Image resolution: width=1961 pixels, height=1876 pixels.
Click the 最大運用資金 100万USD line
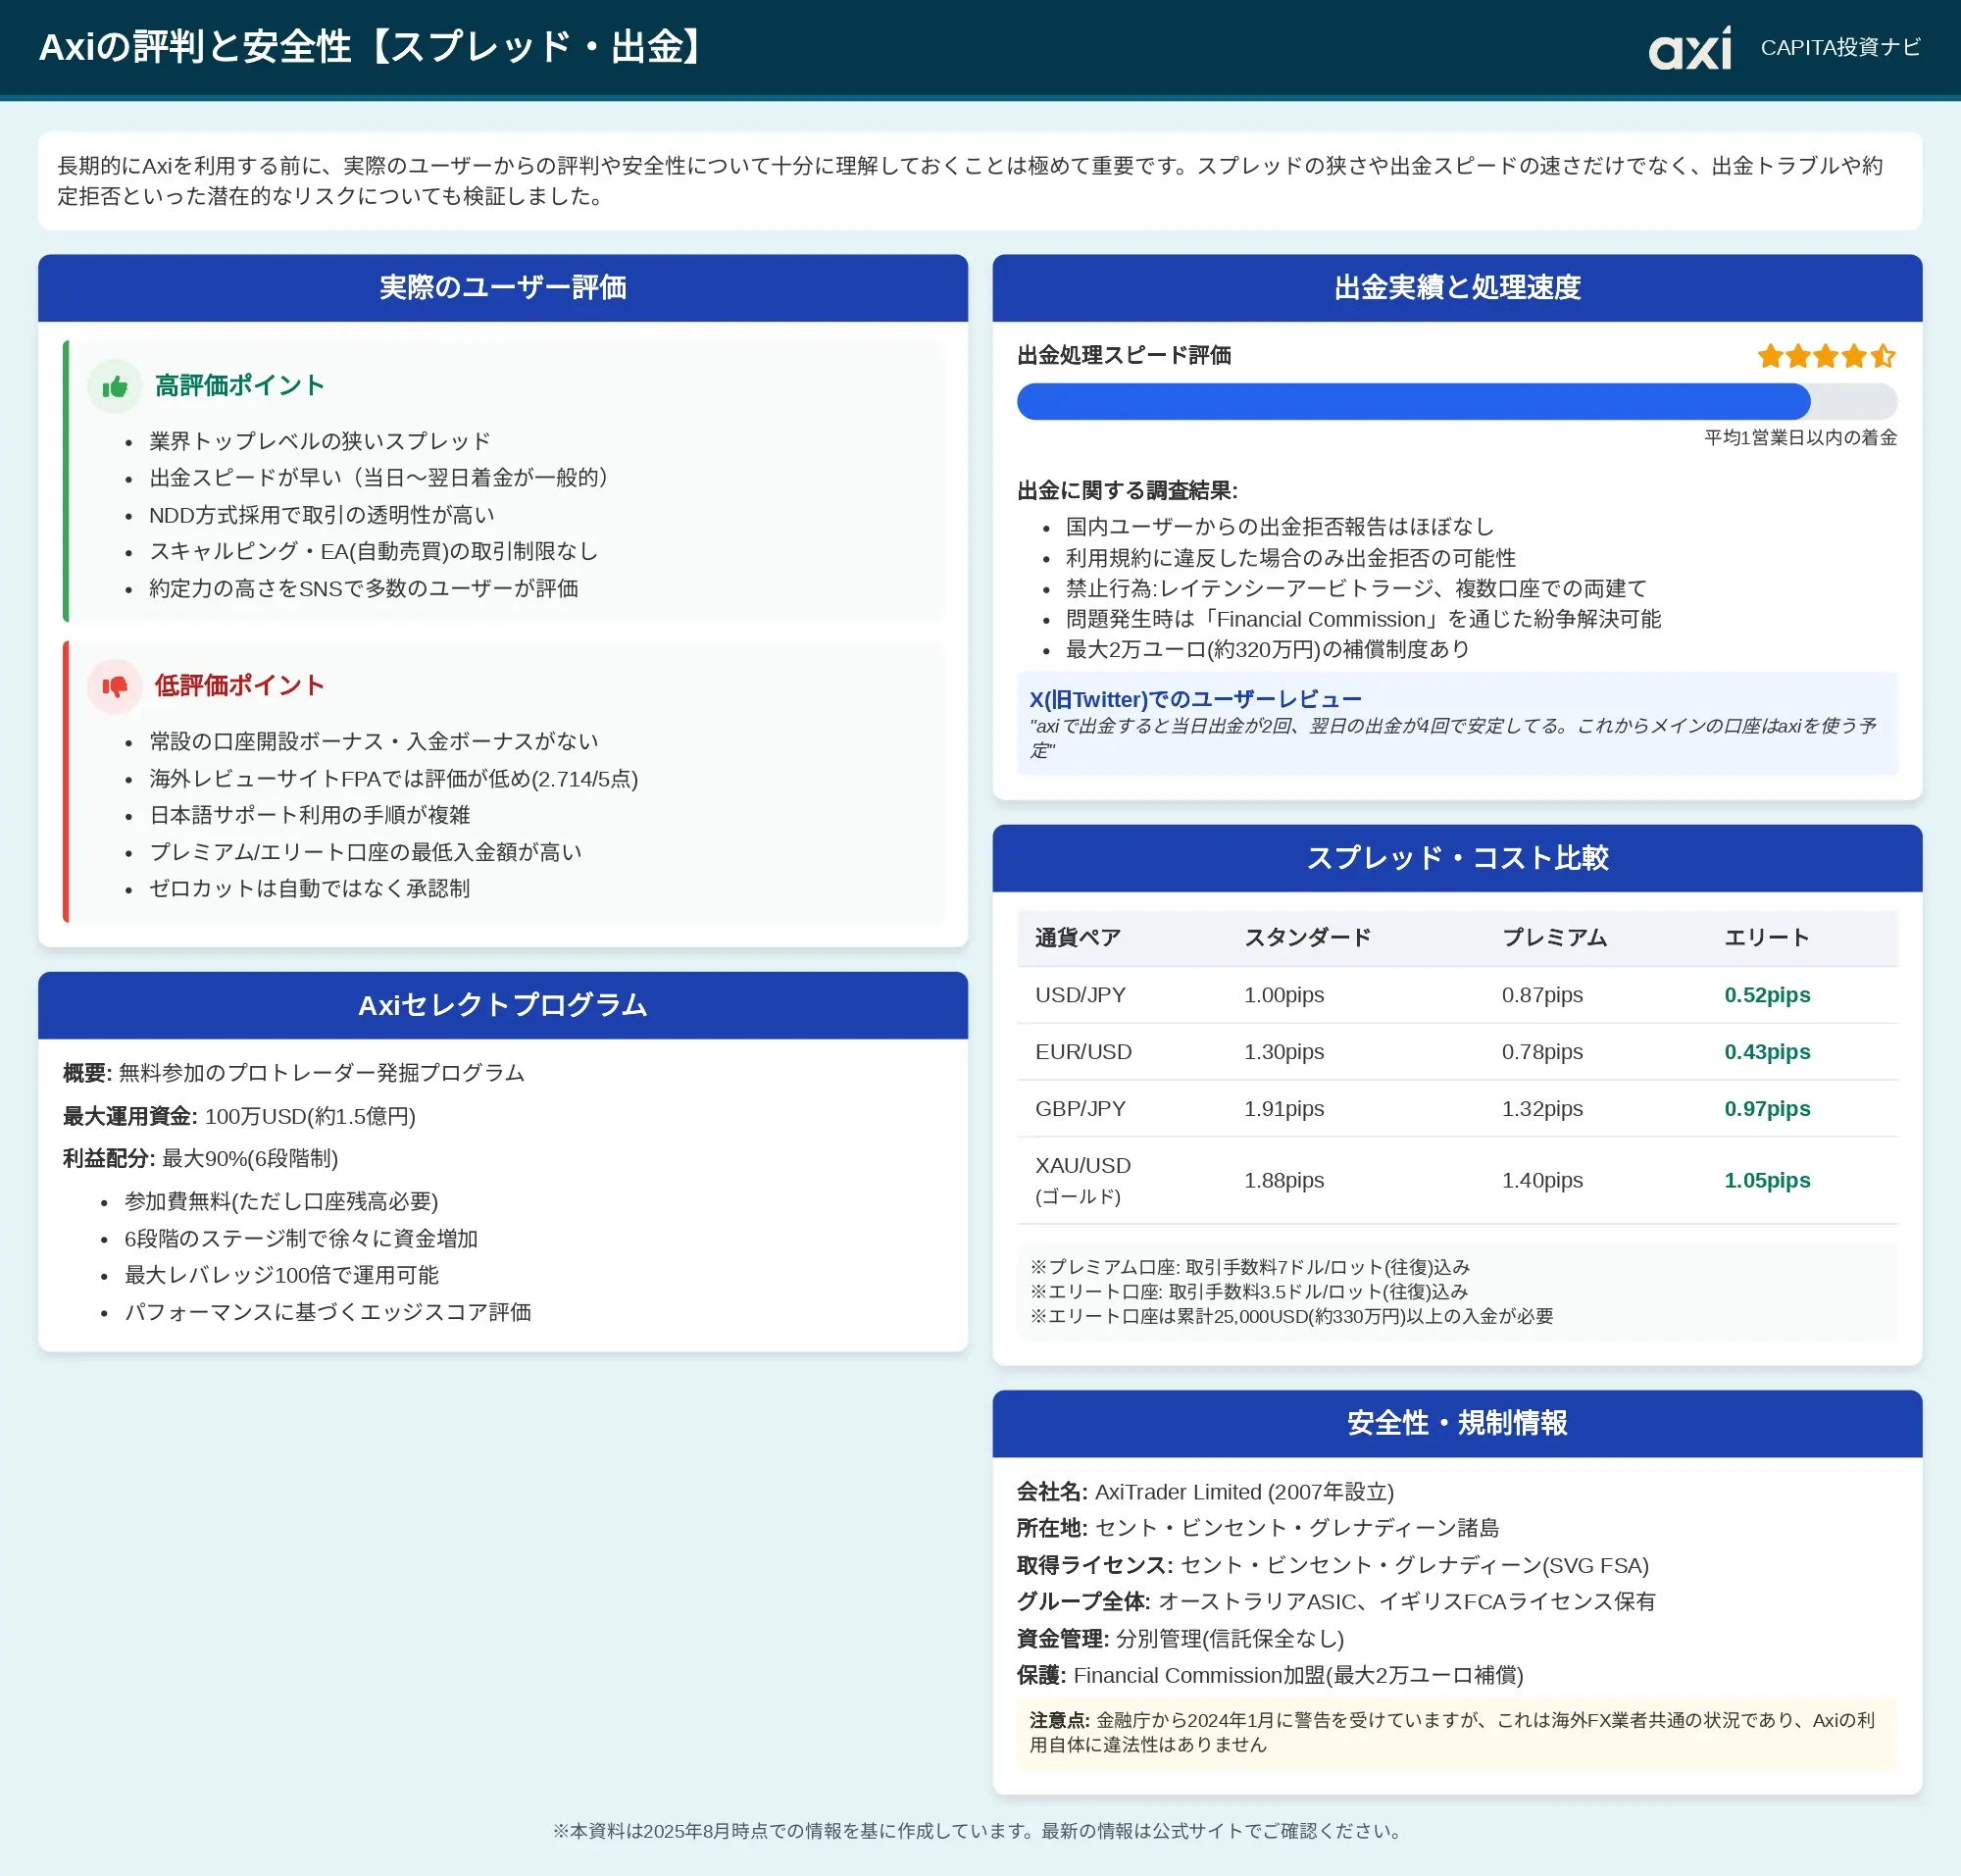(x=239, y=1117)
